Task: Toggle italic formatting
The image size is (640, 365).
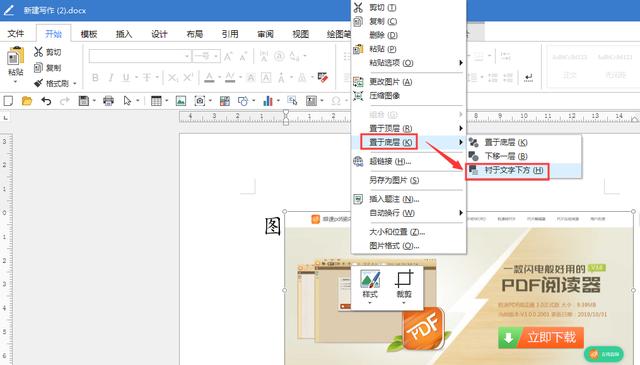Action: (x=111, y=78)
